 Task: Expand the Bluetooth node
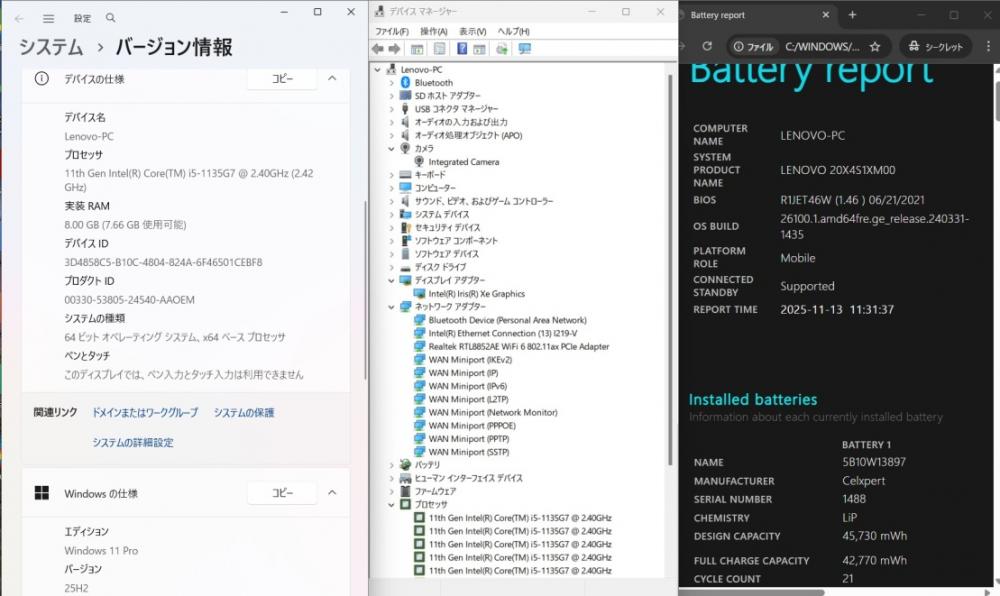(392, 83)
